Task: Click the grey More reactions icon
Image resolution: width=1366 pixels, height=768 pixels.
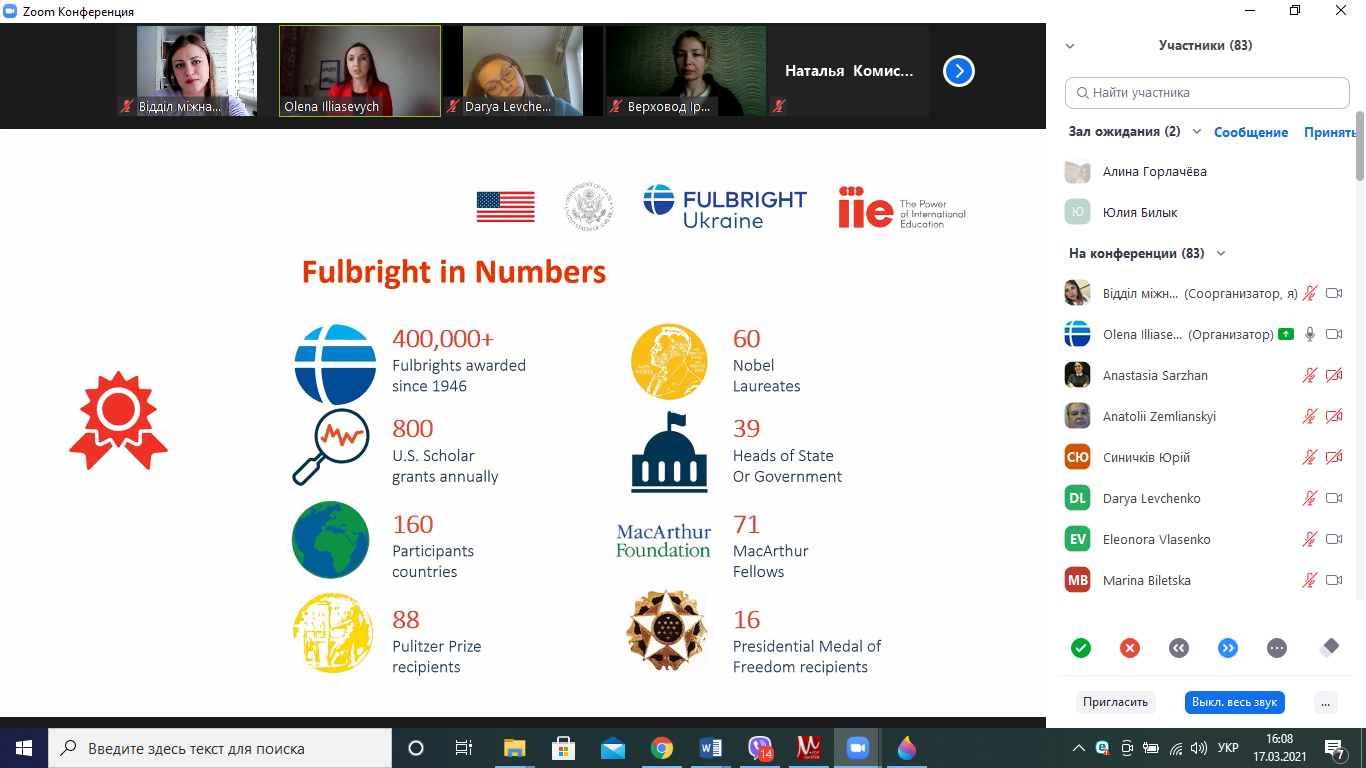Action: pos(1277,648)
